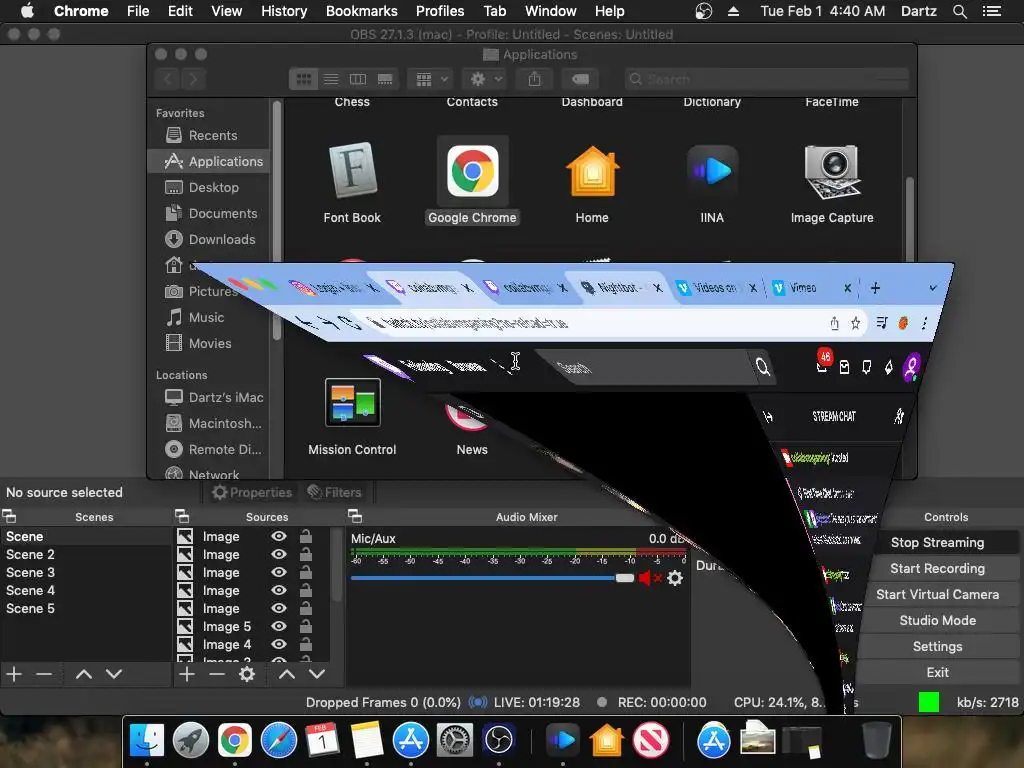Open Finder from the Dock
1024x768 pixels.
[147, 740]
